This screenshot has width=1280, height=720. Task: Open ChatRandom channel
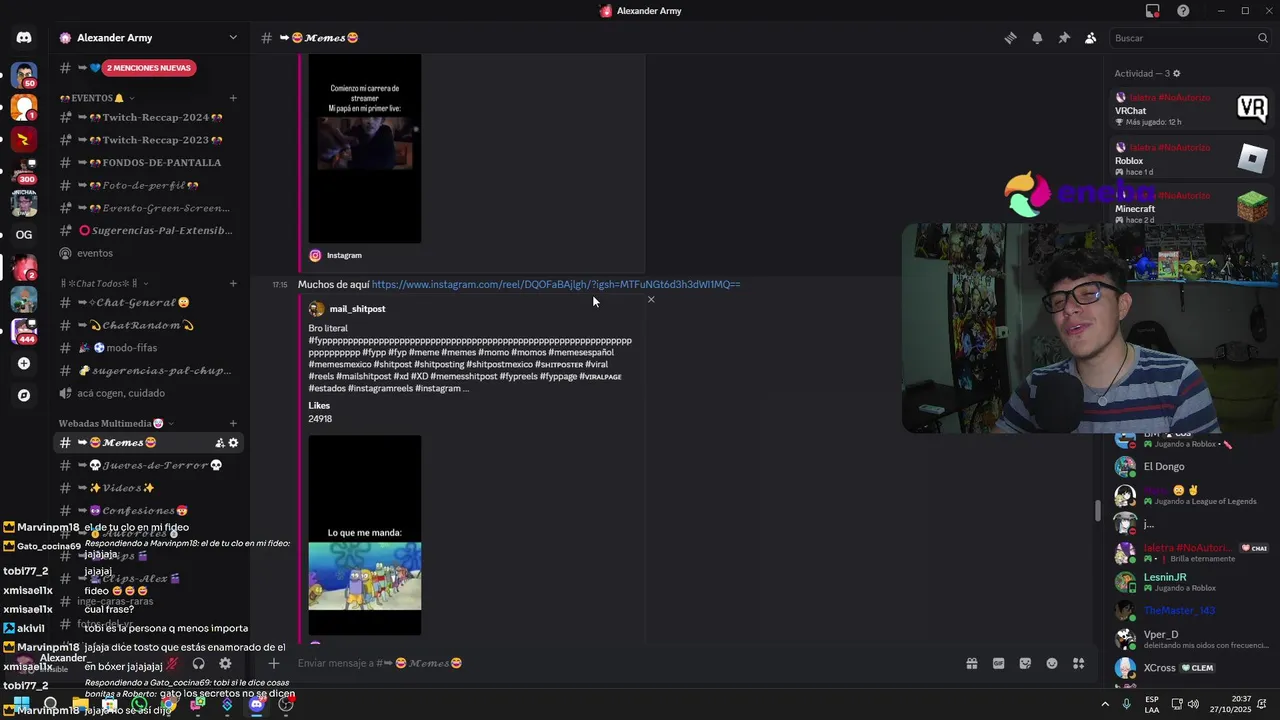coord(149,325)
